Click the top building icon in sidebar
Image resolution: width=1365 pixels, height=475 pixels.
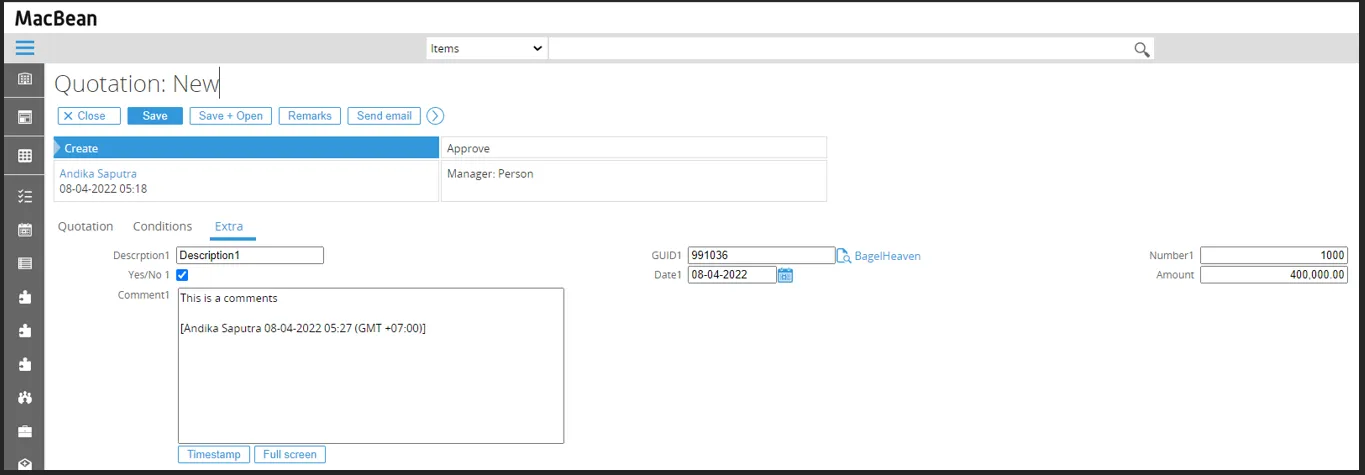(x=25, y=79)
